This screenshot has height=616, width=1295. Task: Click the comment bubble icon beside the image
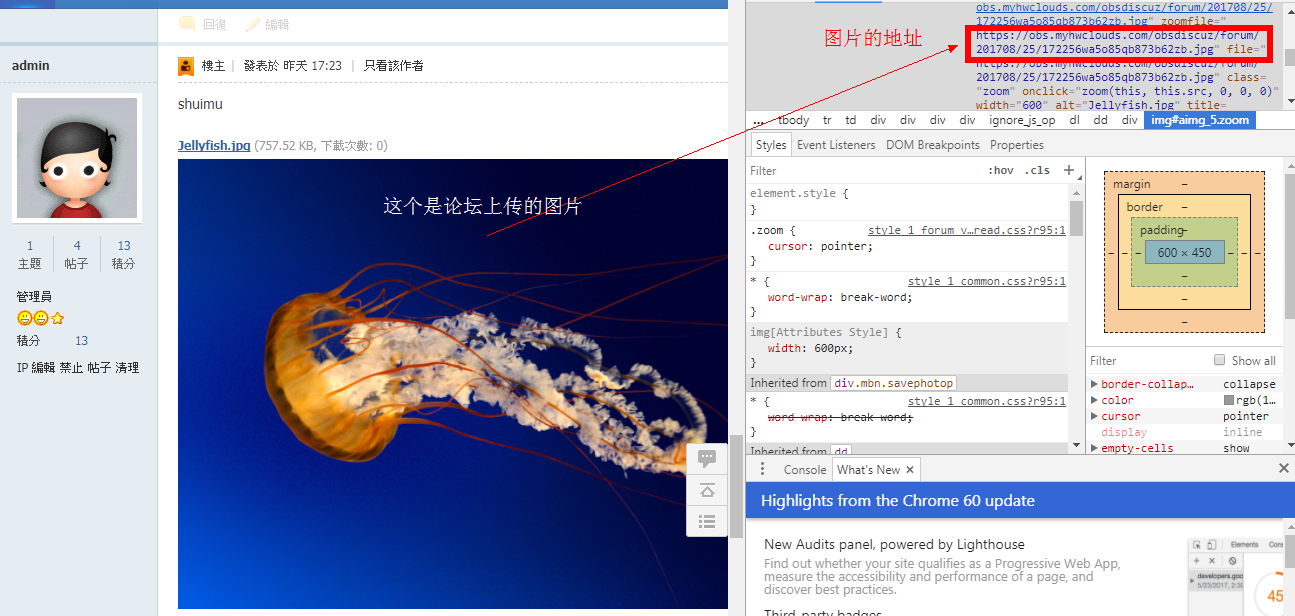(707, 459)
